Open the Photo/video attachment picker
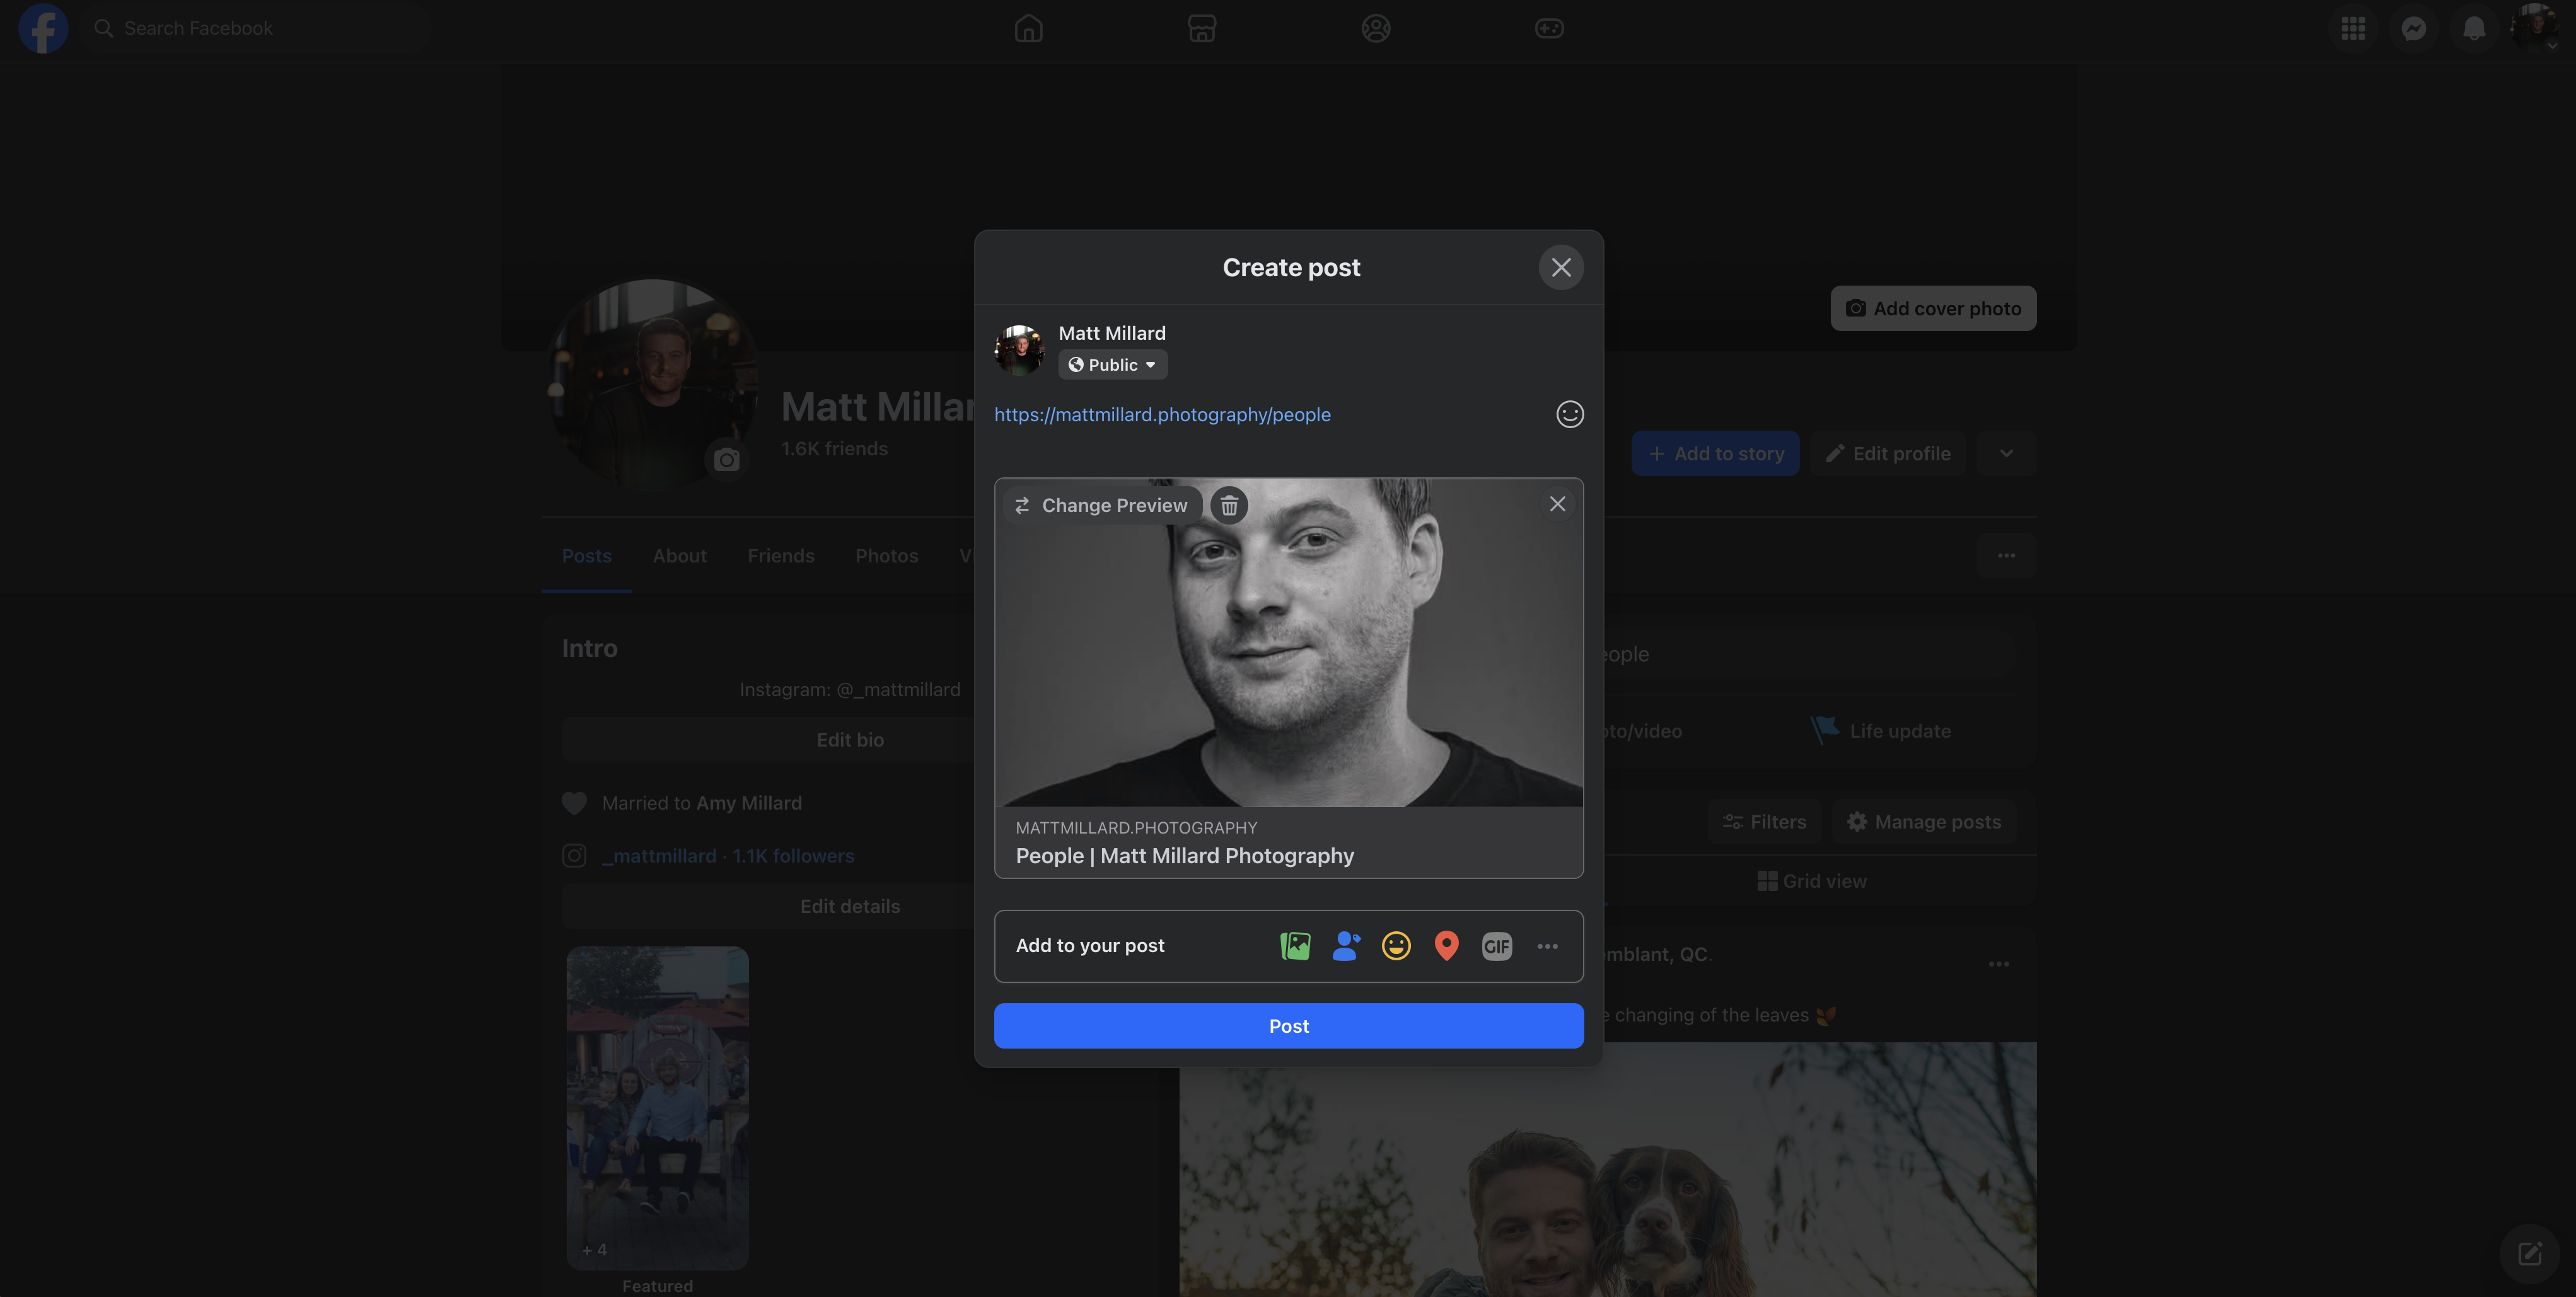 click(x=1295, y=945)
